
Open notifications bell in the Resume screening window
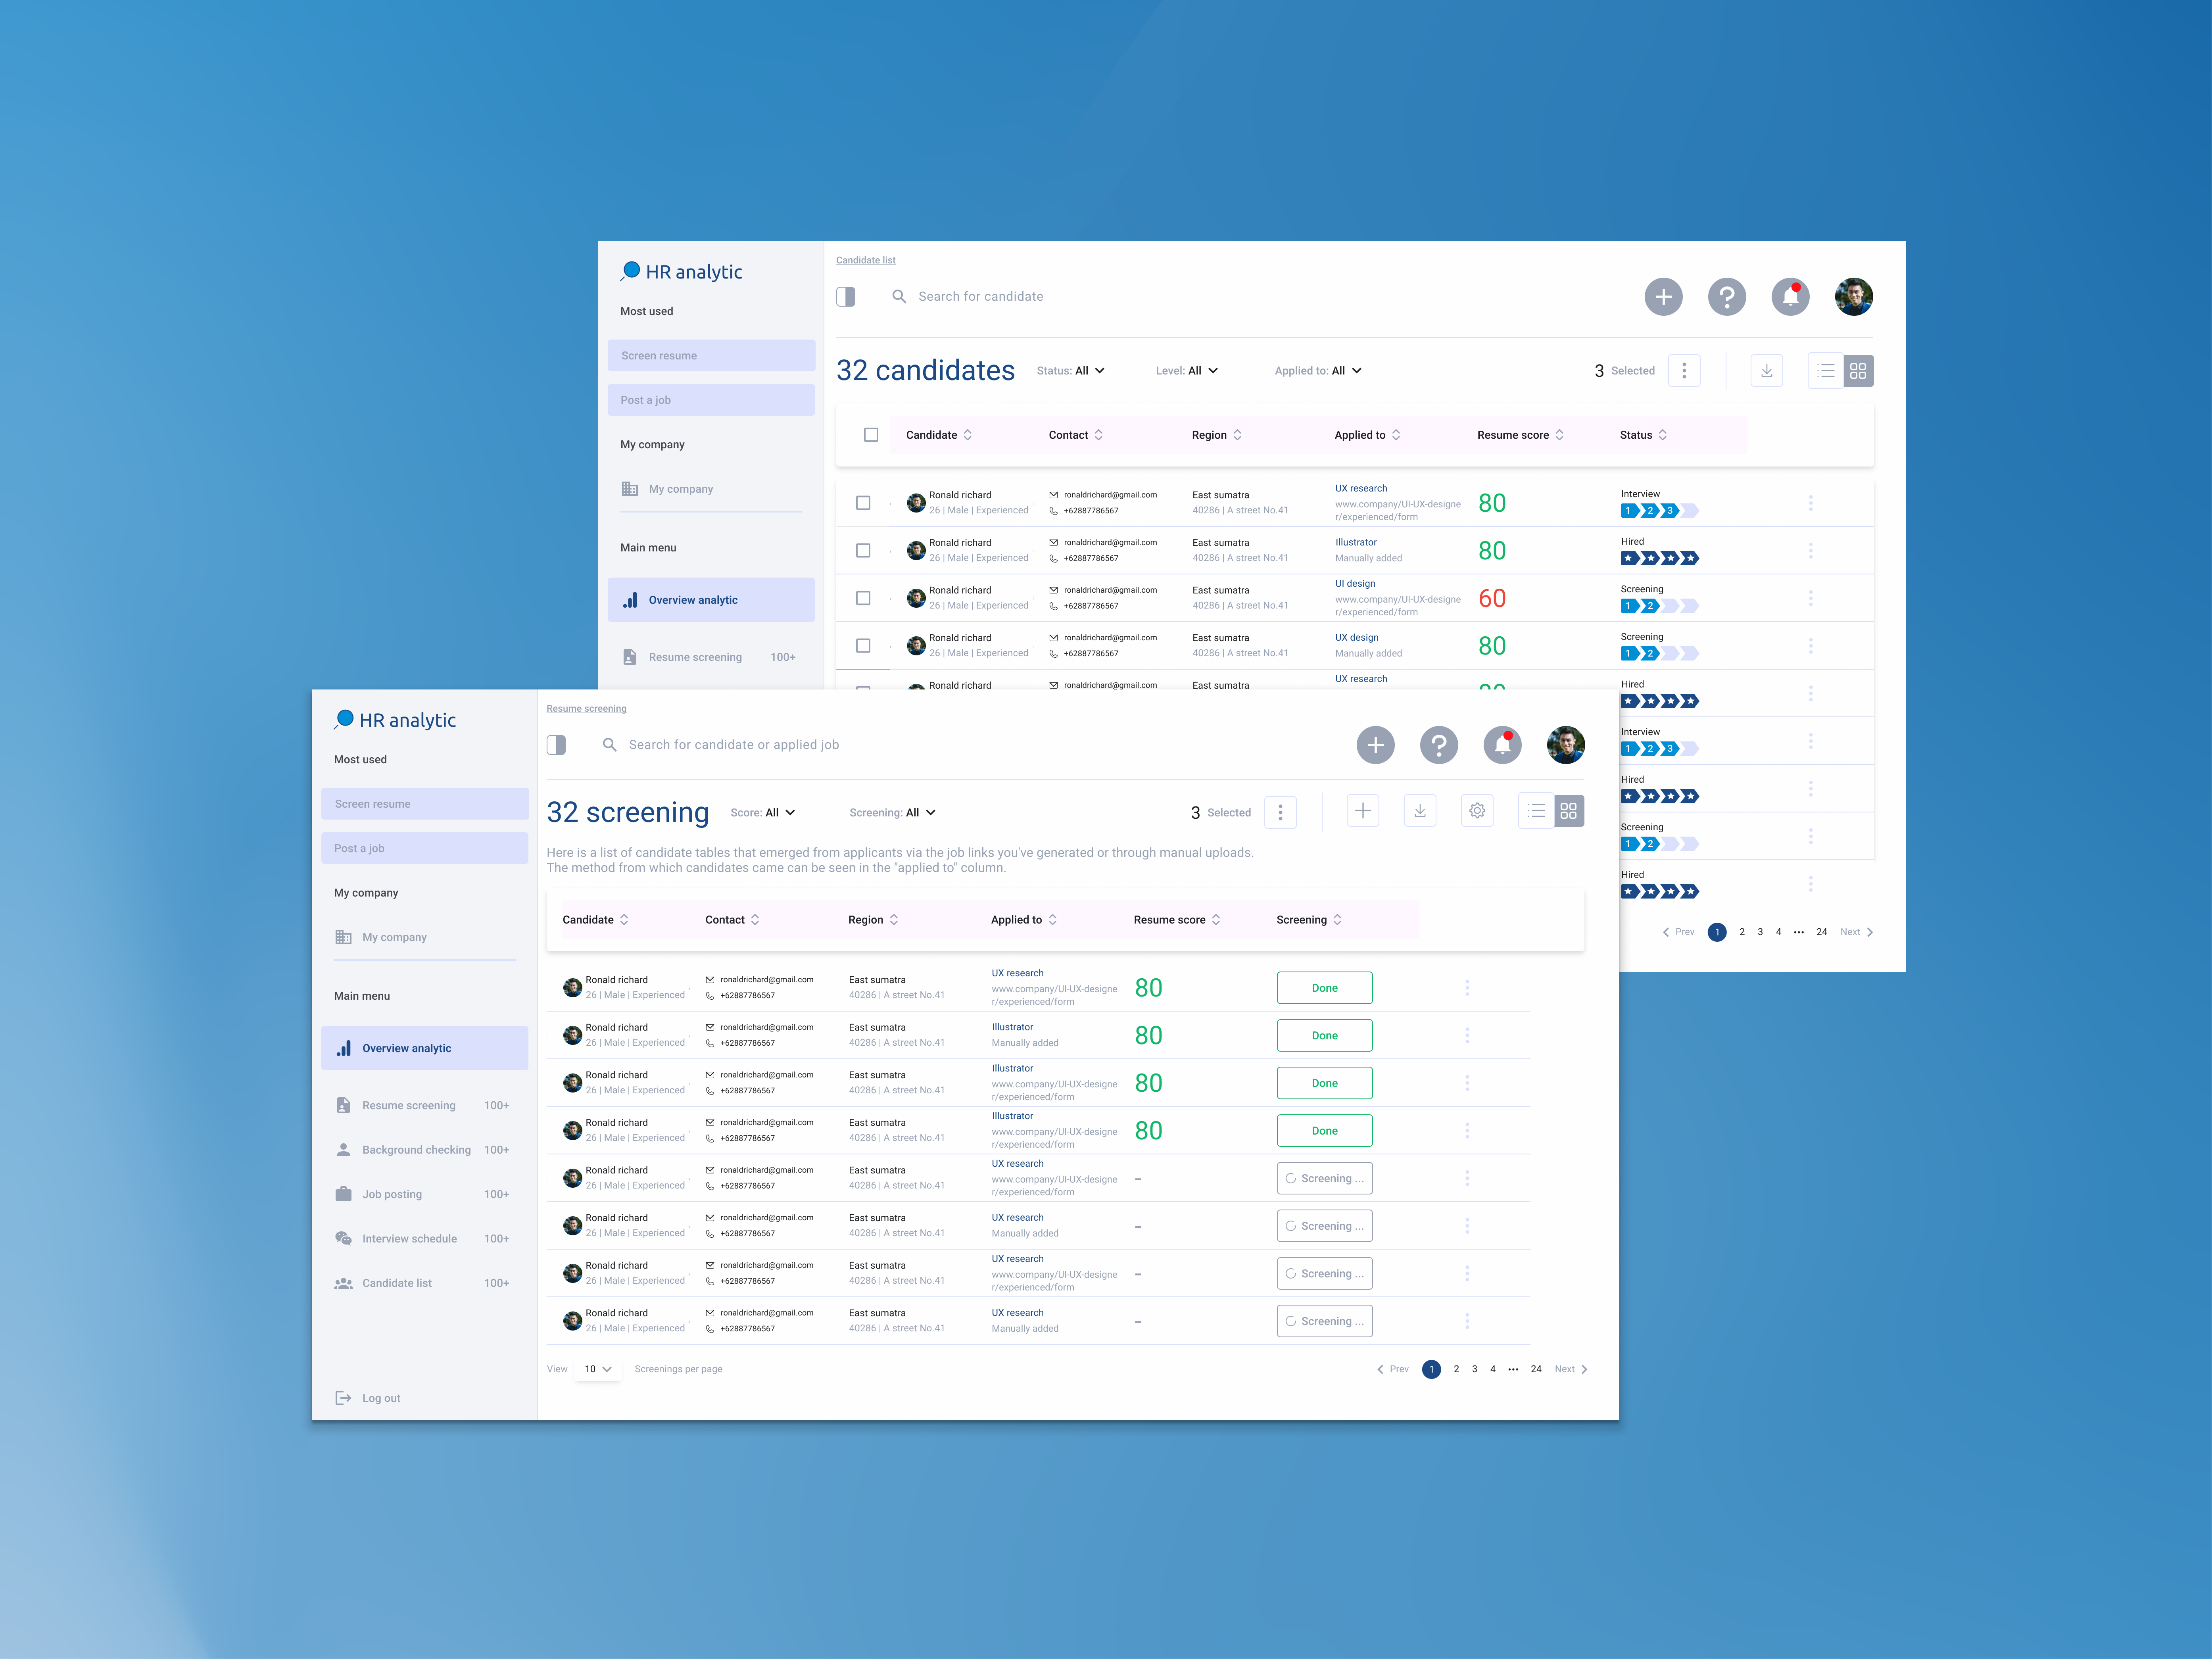[x=1502, y=745]
